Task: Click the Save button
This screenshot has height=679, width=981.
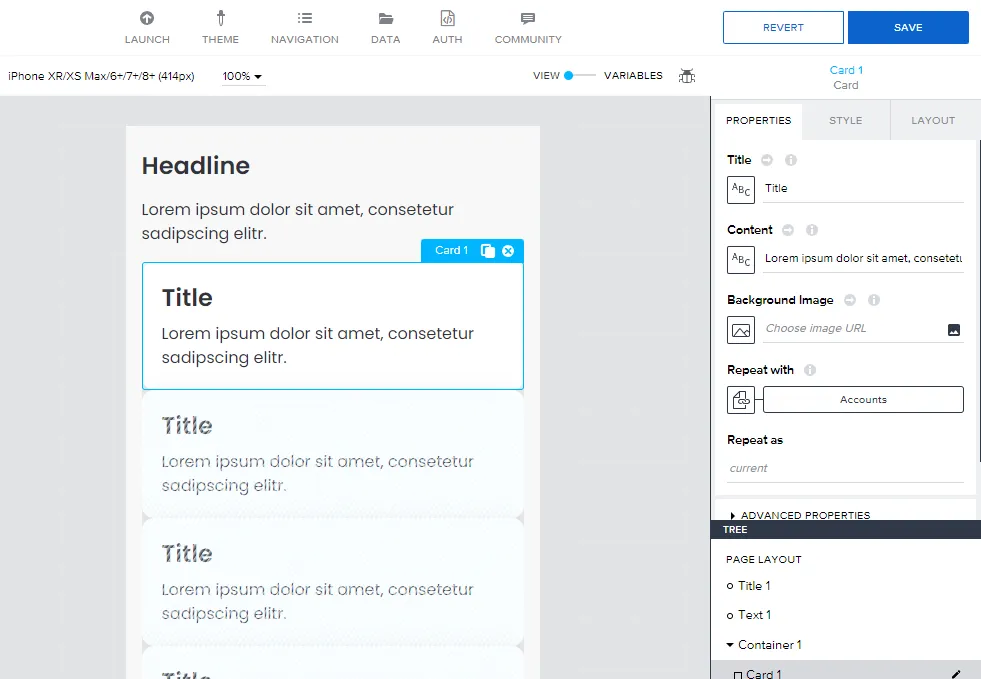Action: click(908, 28)
